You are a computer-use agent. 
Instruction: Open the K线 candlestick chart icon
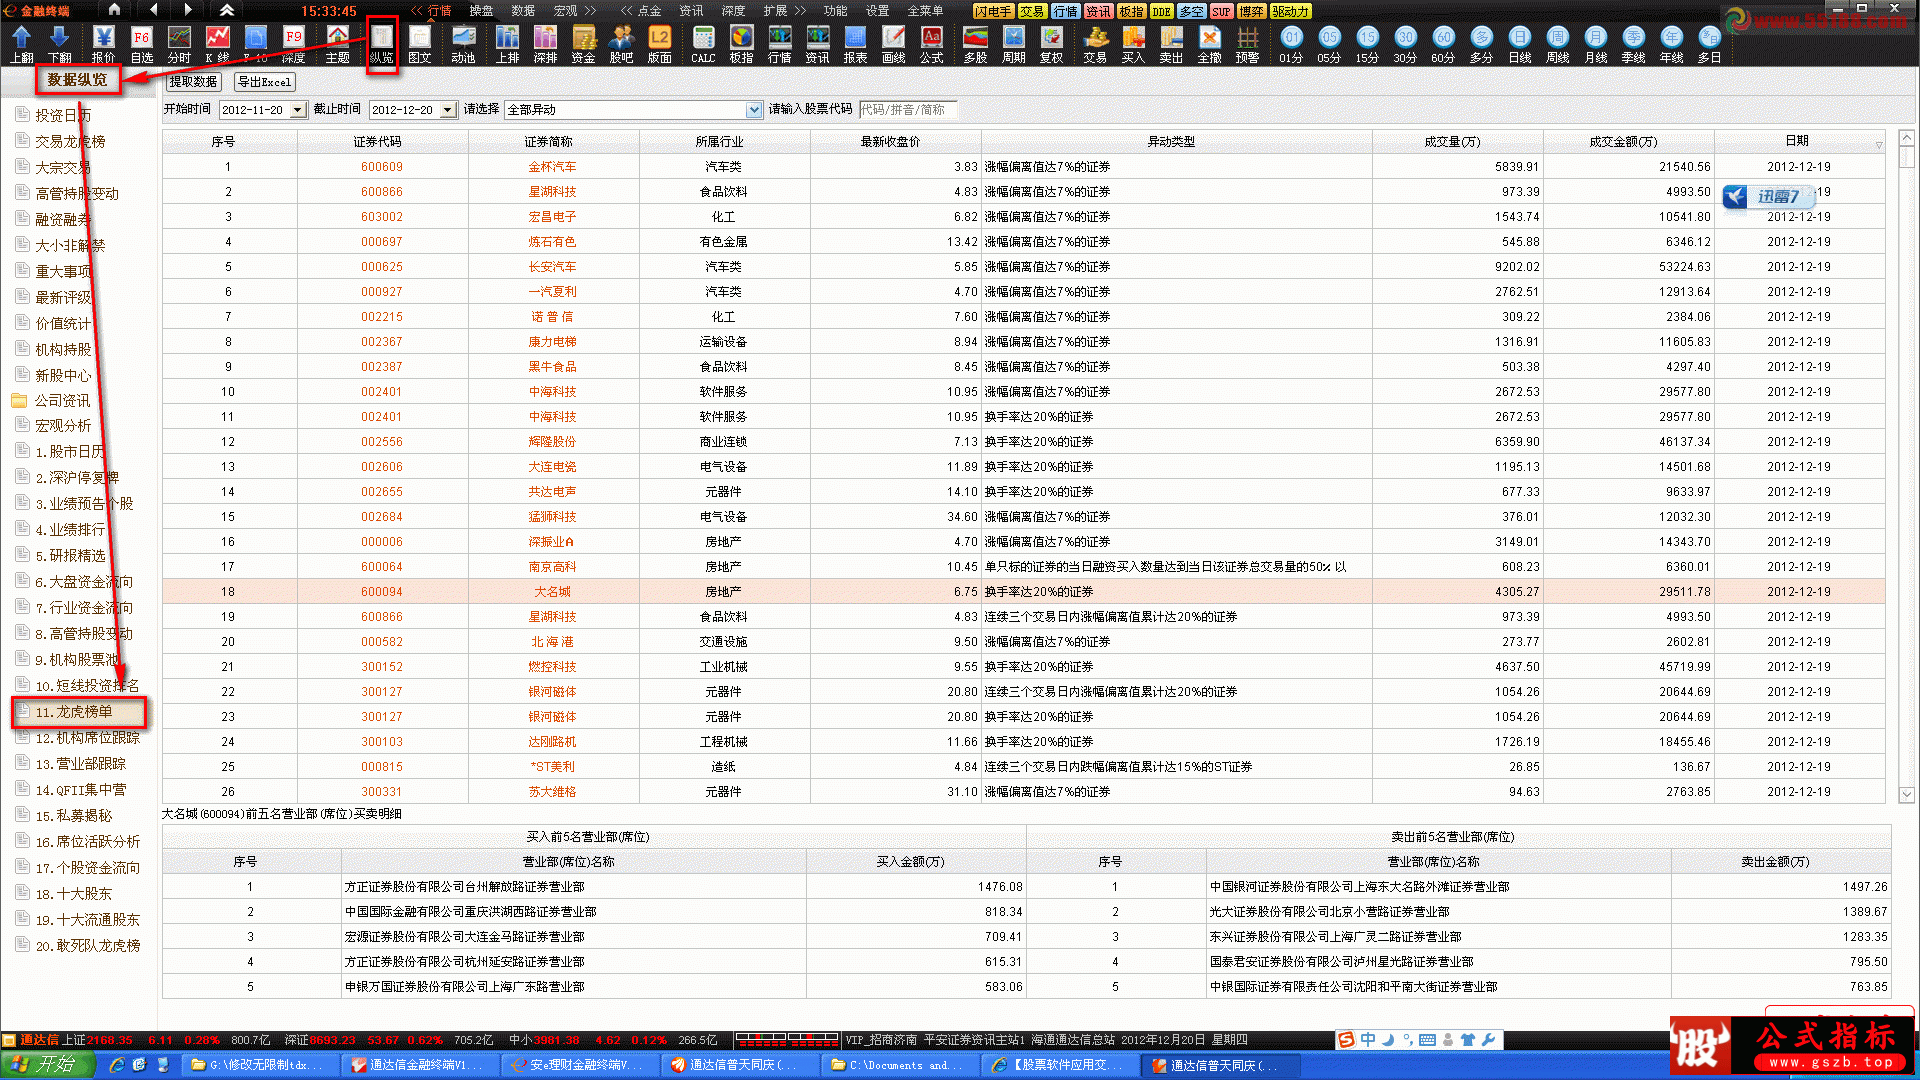click(217, 44)
